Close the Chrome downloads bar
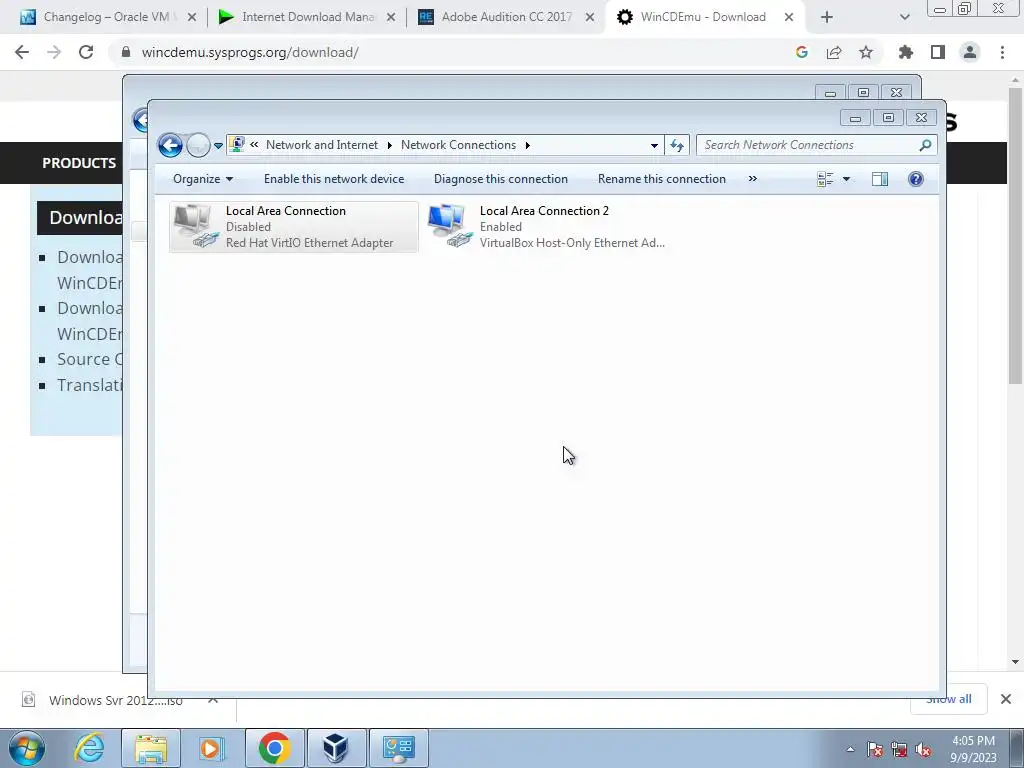The width and height of the screenshot is (1024, 768). [x=1006, y=699]
